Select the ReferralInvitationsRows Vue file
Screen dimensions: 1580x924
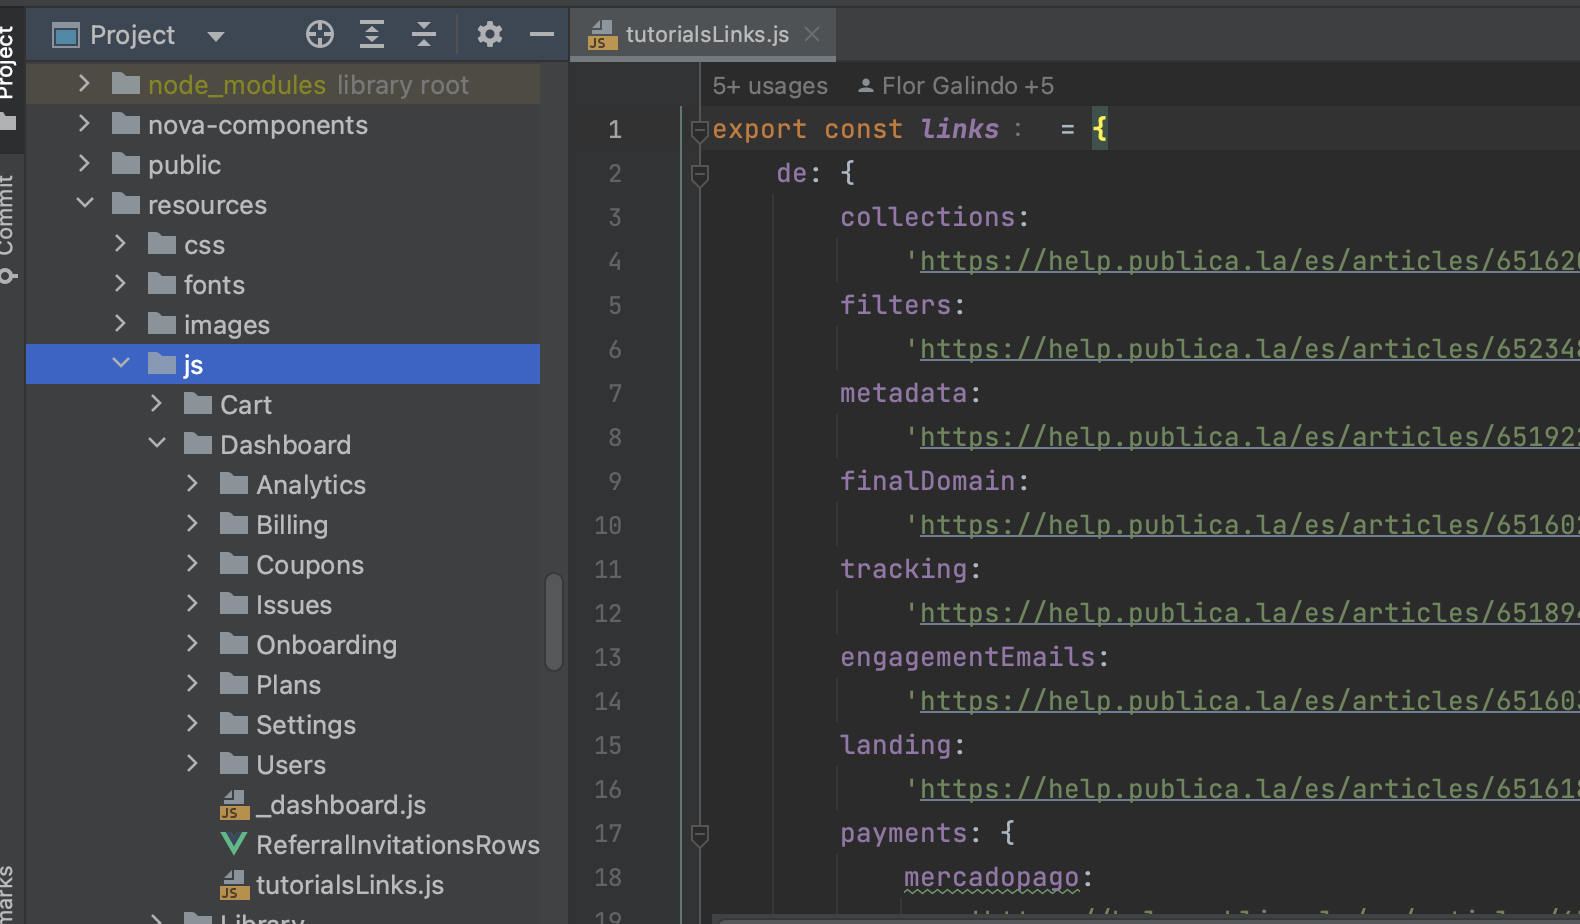pos(397,845)
